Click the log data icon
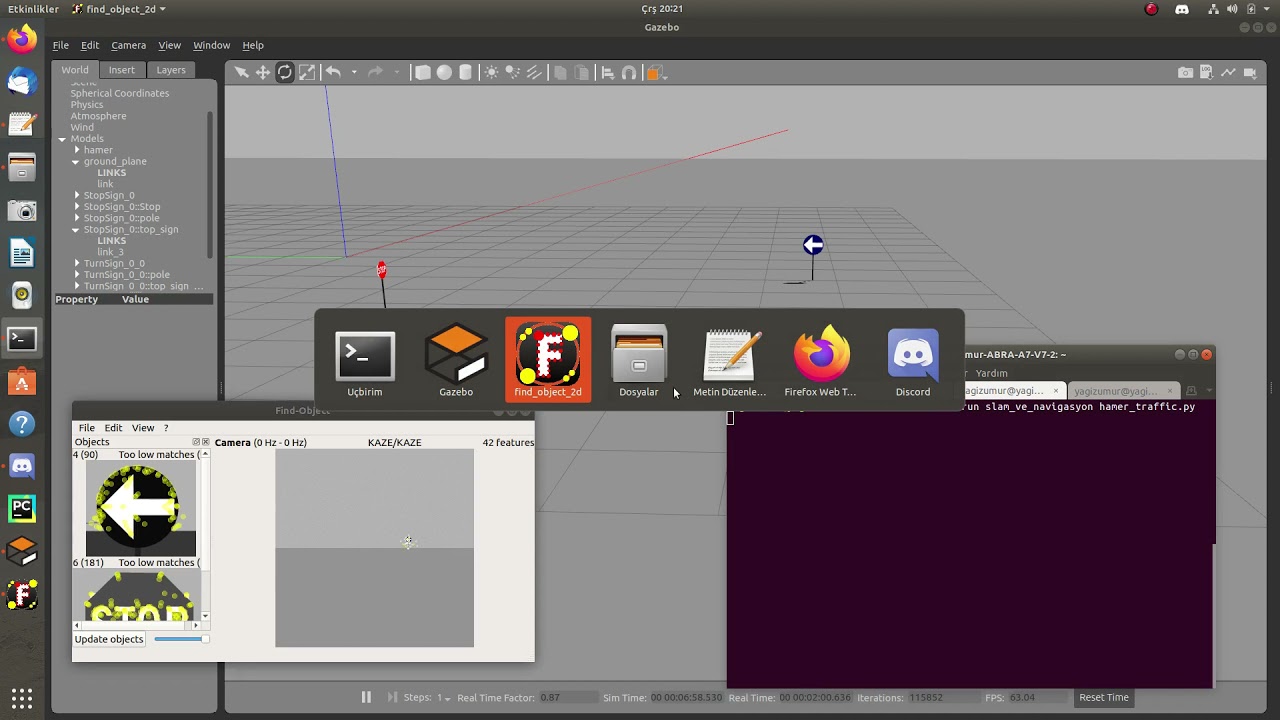Viewport: 1280px width, 720px height. pos(1208,72)
